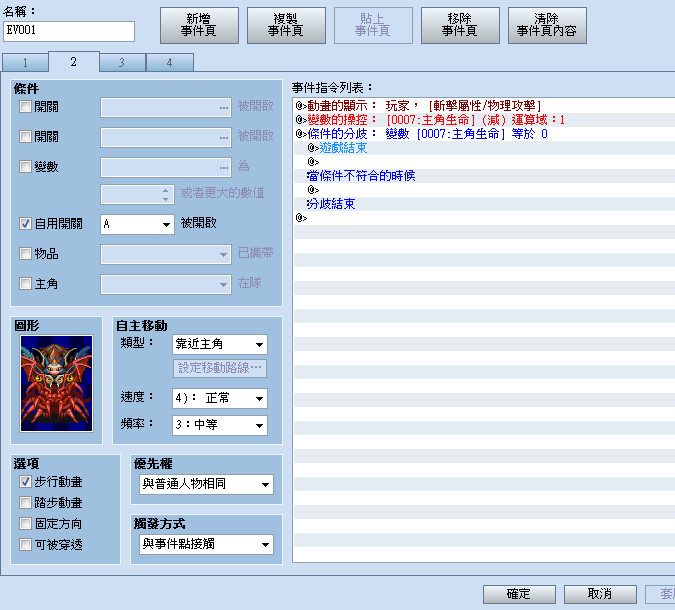Select the 遊戲結束 command line
The width and height of the screenshot is (675, 610).
coord(484,148)
